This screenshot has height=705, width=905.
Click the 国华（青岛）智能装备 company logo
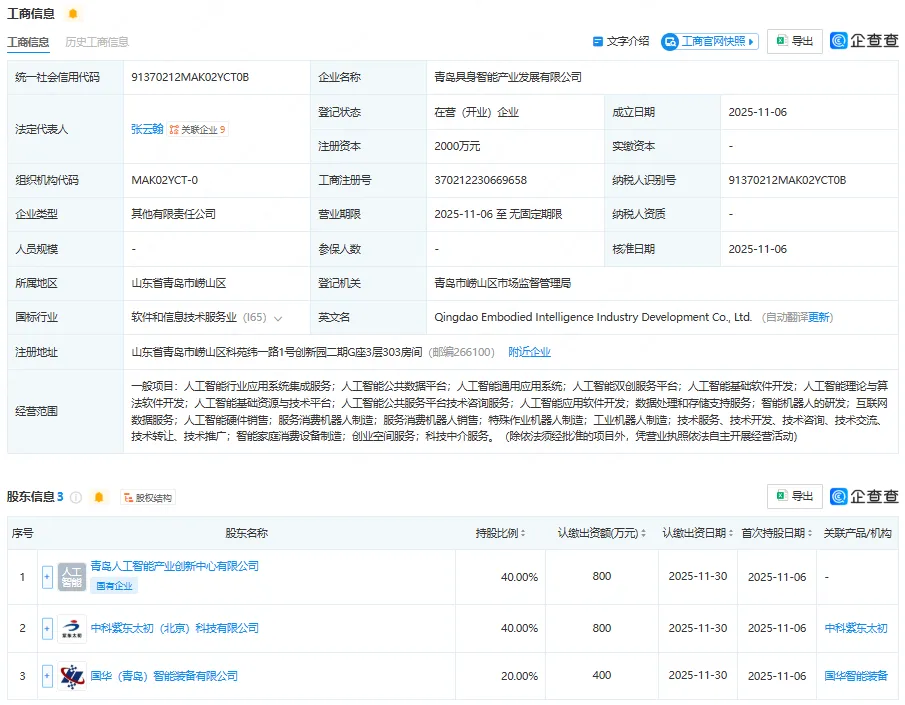[x=72, y=677]
